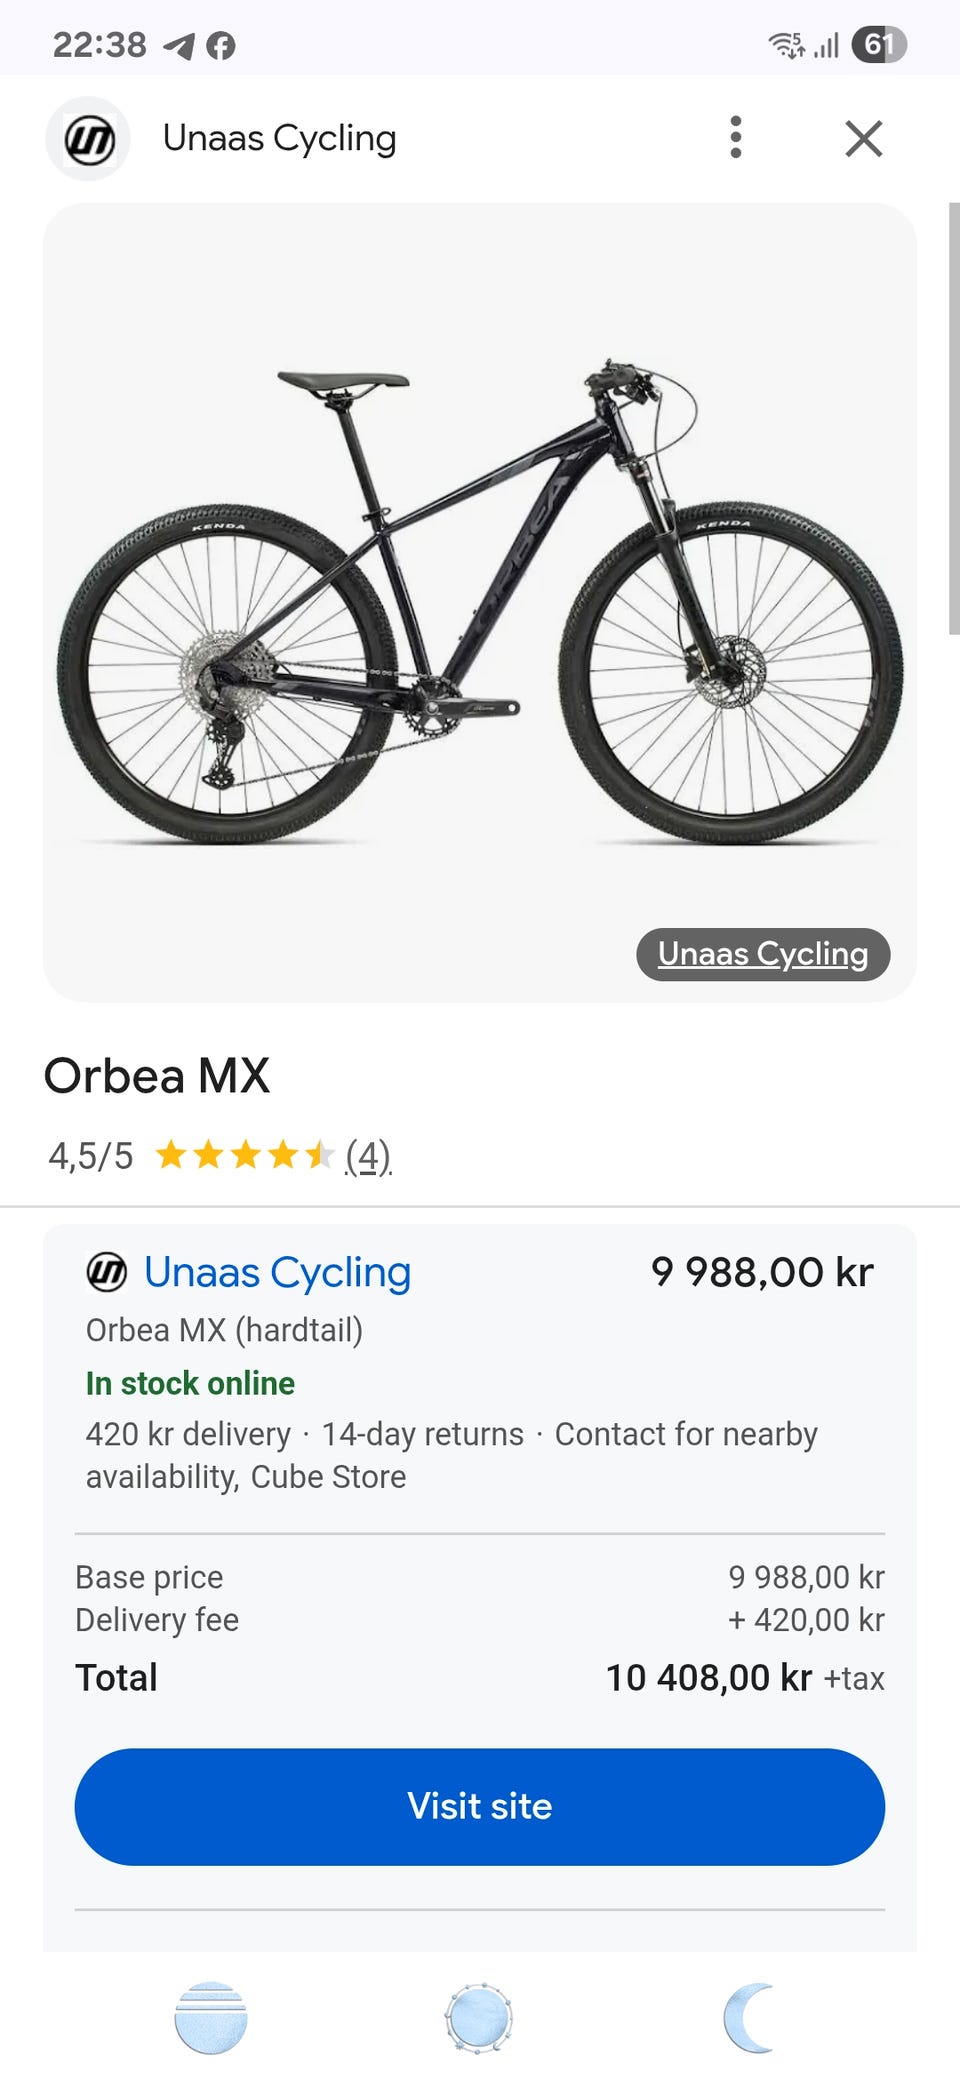The image size is (960, 2080).
Task: Tap the Facebook notification icon in status bar
Action: pyautogui.click(x=220, y=46)
